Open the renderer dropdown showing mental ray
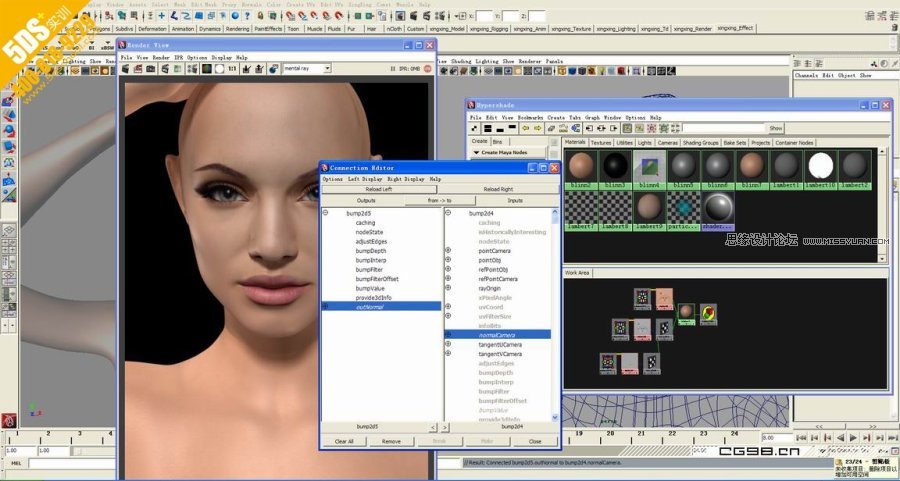 click(x=310, y=69)
